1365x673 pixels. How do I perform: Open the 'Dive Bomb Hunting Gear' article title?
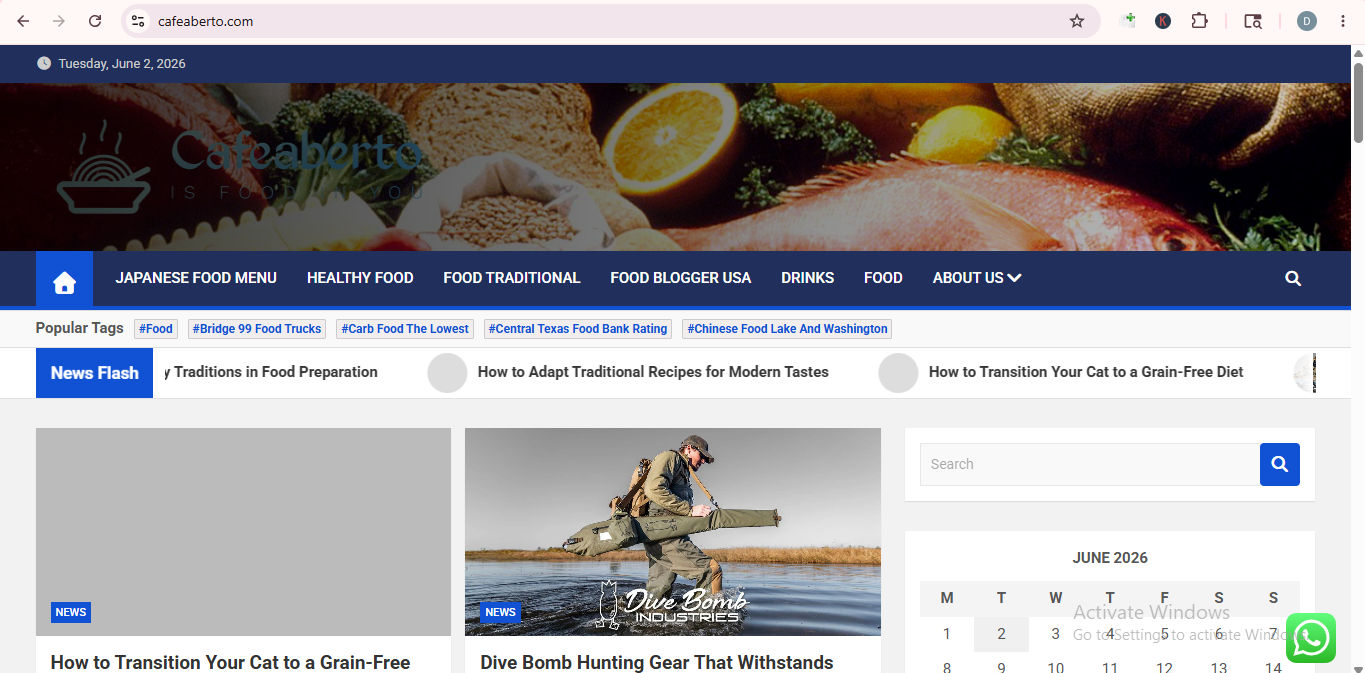tap(657, 662)
